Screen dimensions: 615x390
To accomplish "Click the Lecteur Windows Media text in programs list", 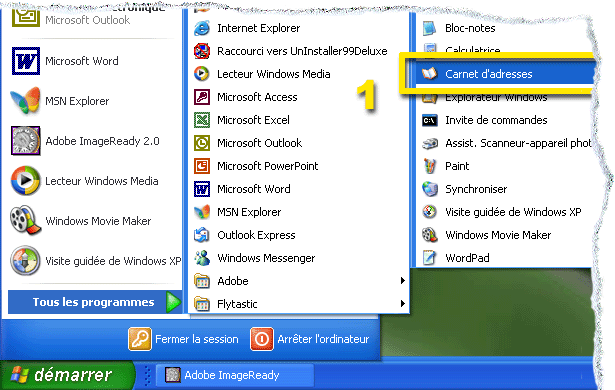I will 274,74.
